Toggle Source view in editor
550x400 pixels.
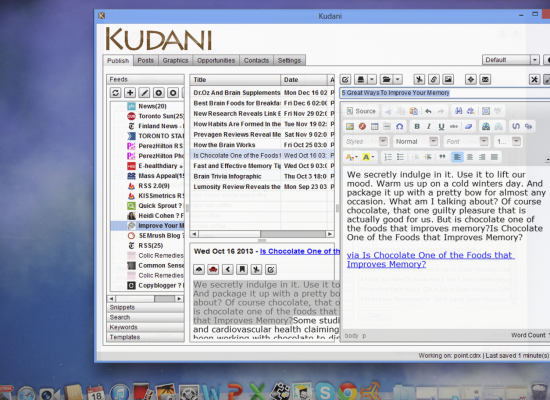click(361, 111)
